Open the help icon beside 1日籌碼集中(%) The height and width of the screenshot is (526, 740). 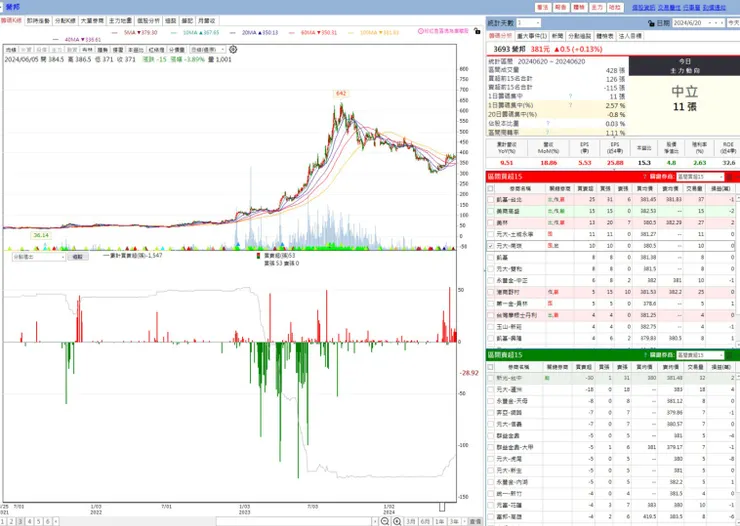(571, 105)
